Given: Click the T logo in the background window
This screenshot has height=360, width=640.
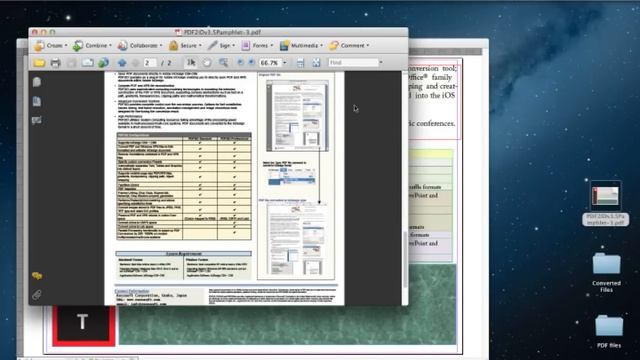Looking at the screenshot, I should click(x=84, y=325).
